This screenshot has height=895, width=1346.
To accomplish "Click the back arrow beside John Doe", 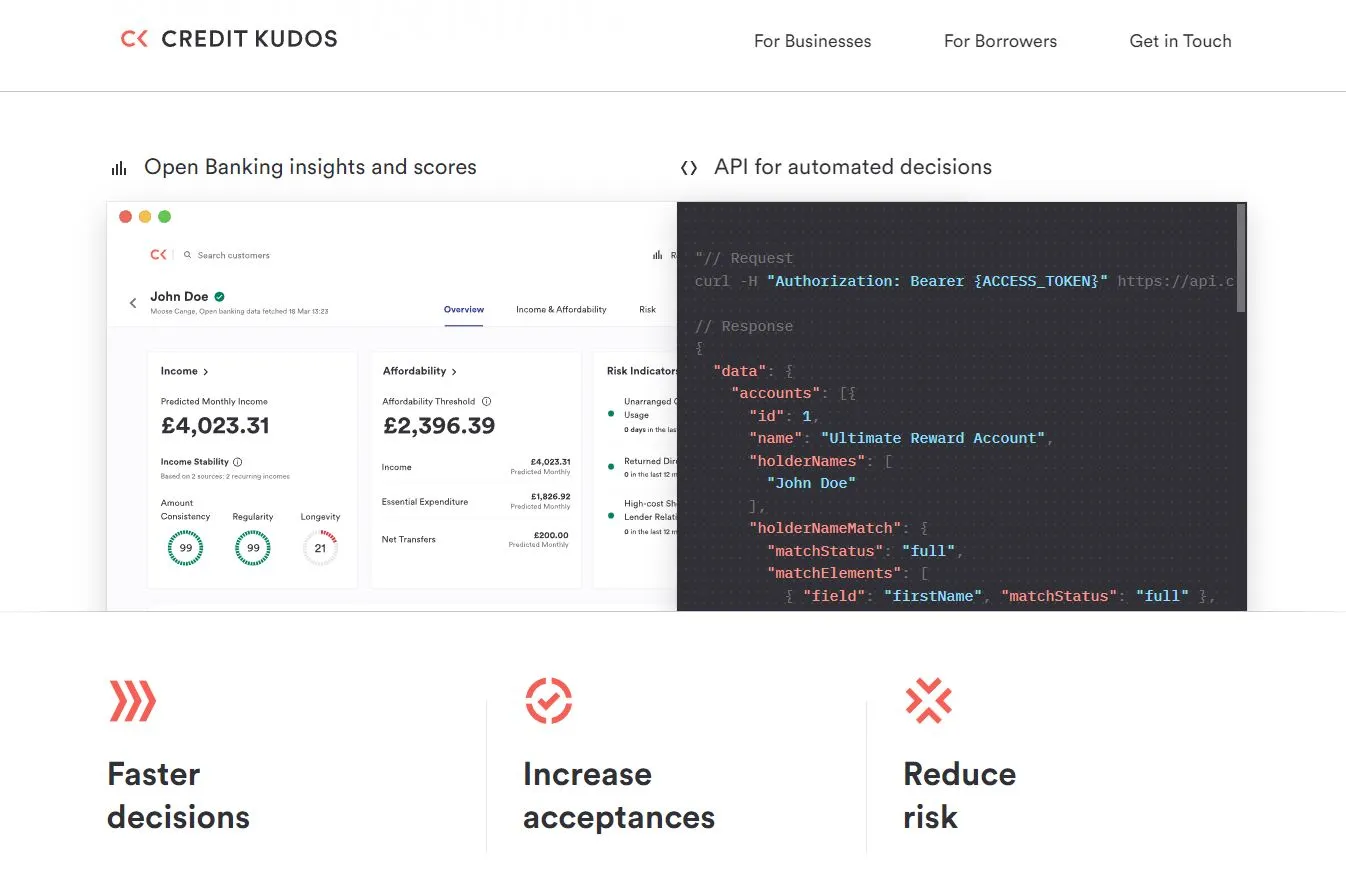I will tap(133, 302).
